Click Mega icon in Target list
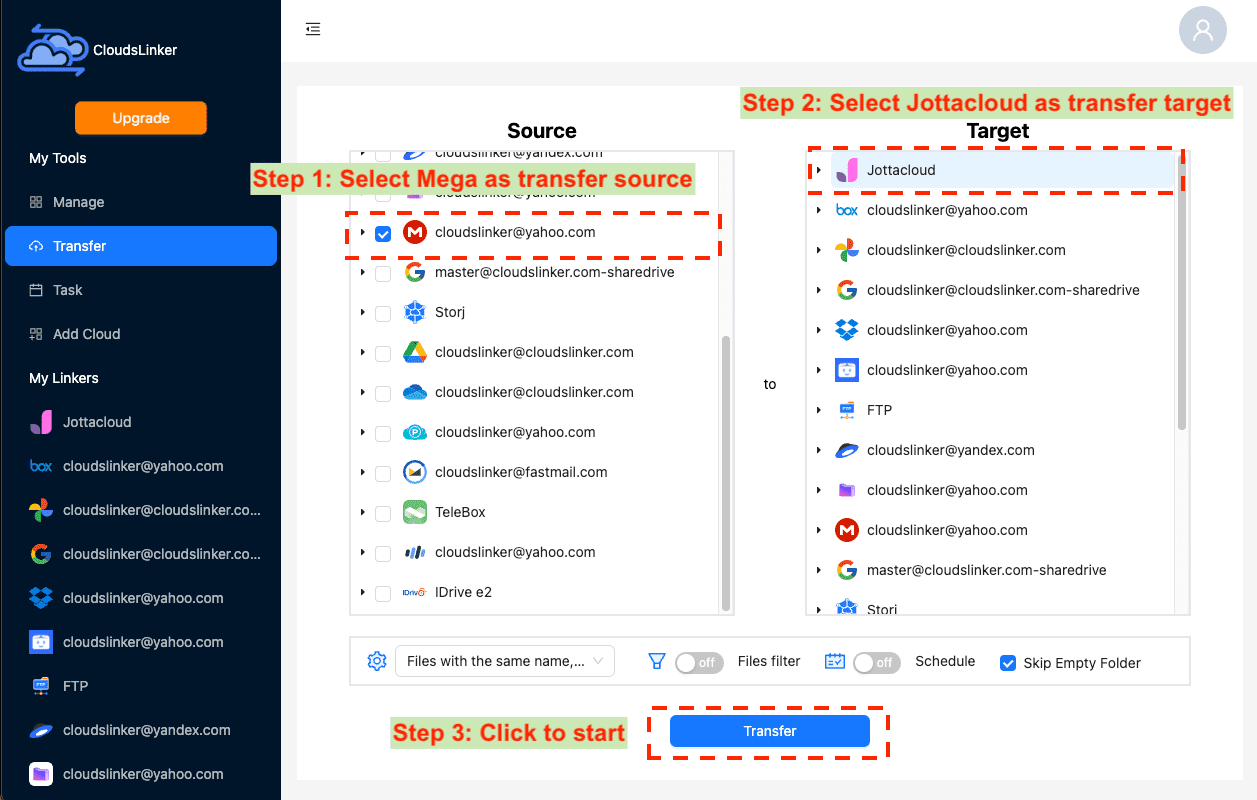1257x800 pixels. point(847,530)
